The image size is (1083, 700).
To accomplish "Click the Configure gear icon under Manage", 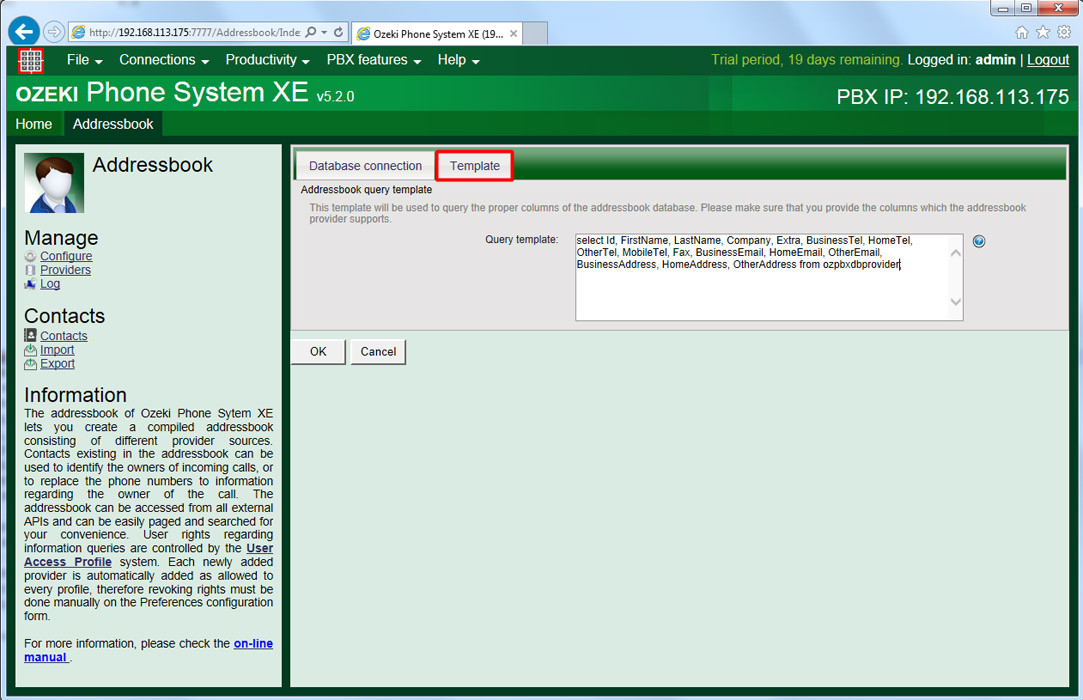I will 30,256.
